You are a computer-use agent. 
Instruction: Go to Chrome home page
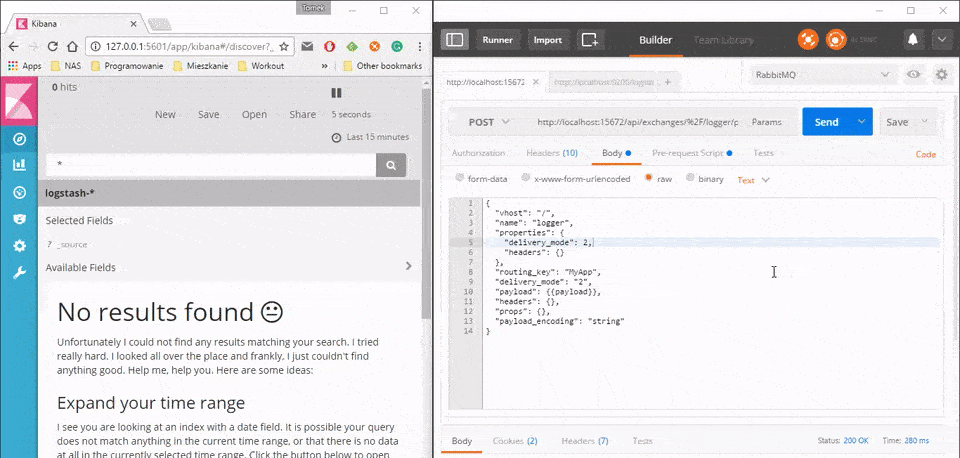click(72, 47)
